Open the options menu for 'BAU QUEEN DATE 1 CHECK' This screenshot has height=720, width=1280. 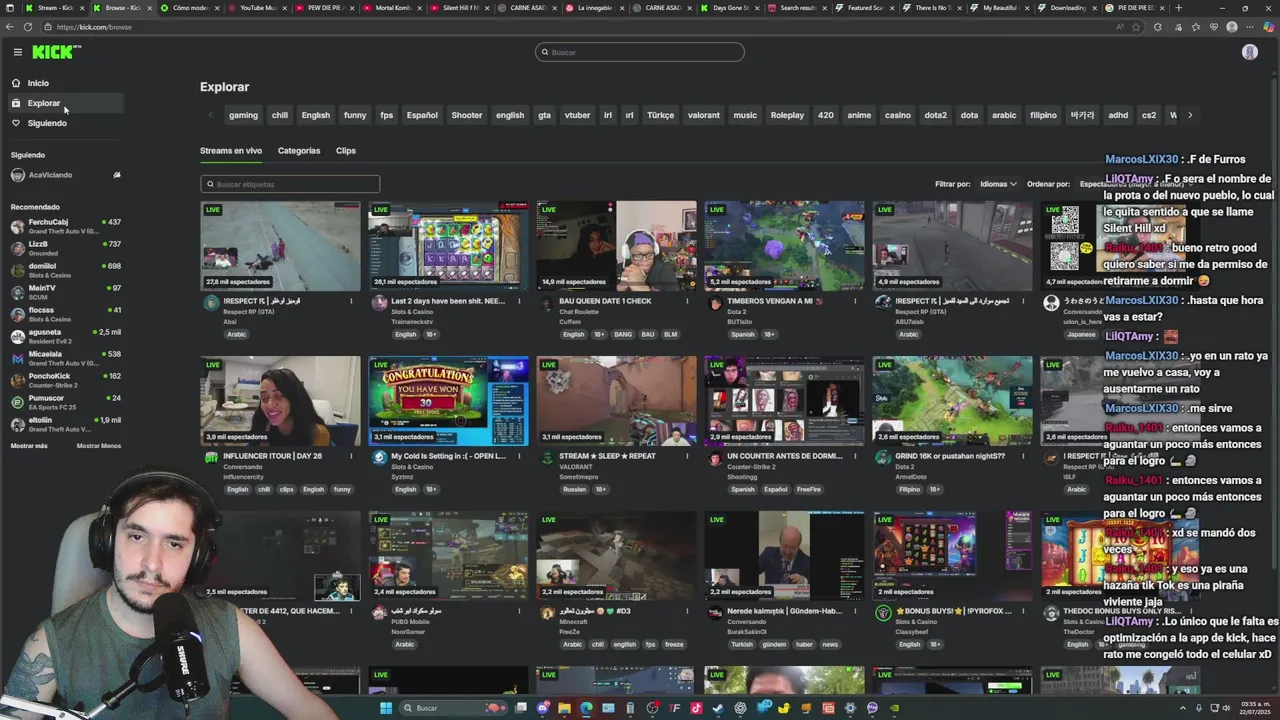tap(687, 301)
